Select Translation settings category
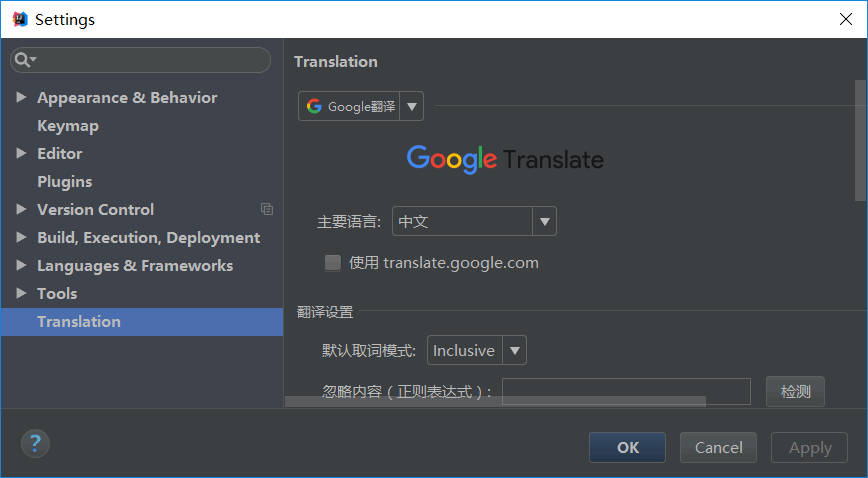Viewport: 868px width, 478px height. (x=142, y=322)
